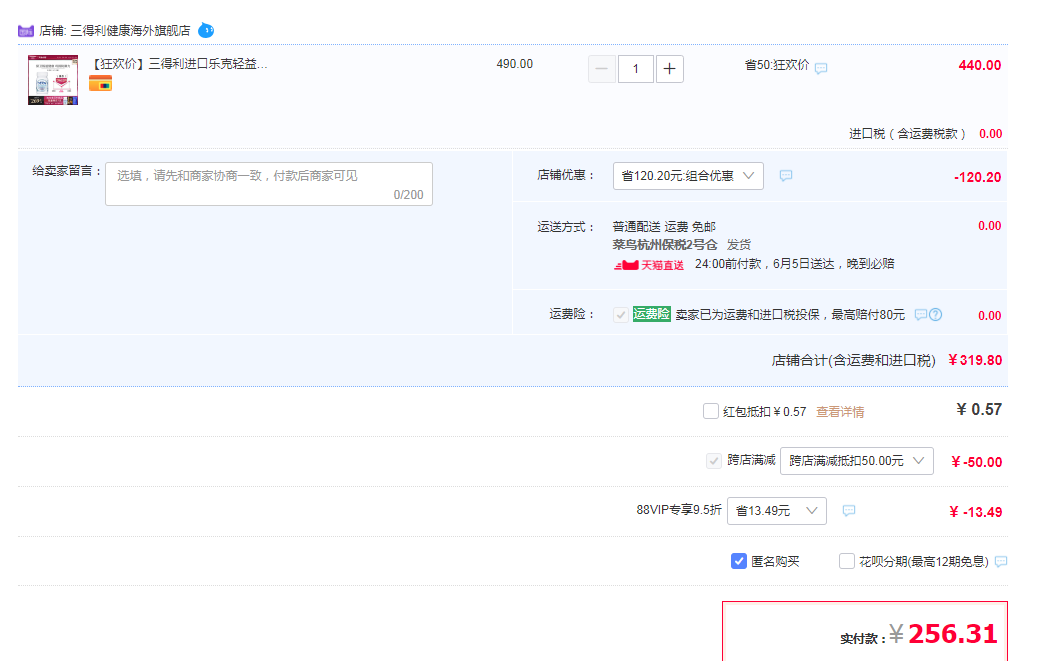
Task: Click the 天猫直送 delivery badge
Action: pos(649,265)
